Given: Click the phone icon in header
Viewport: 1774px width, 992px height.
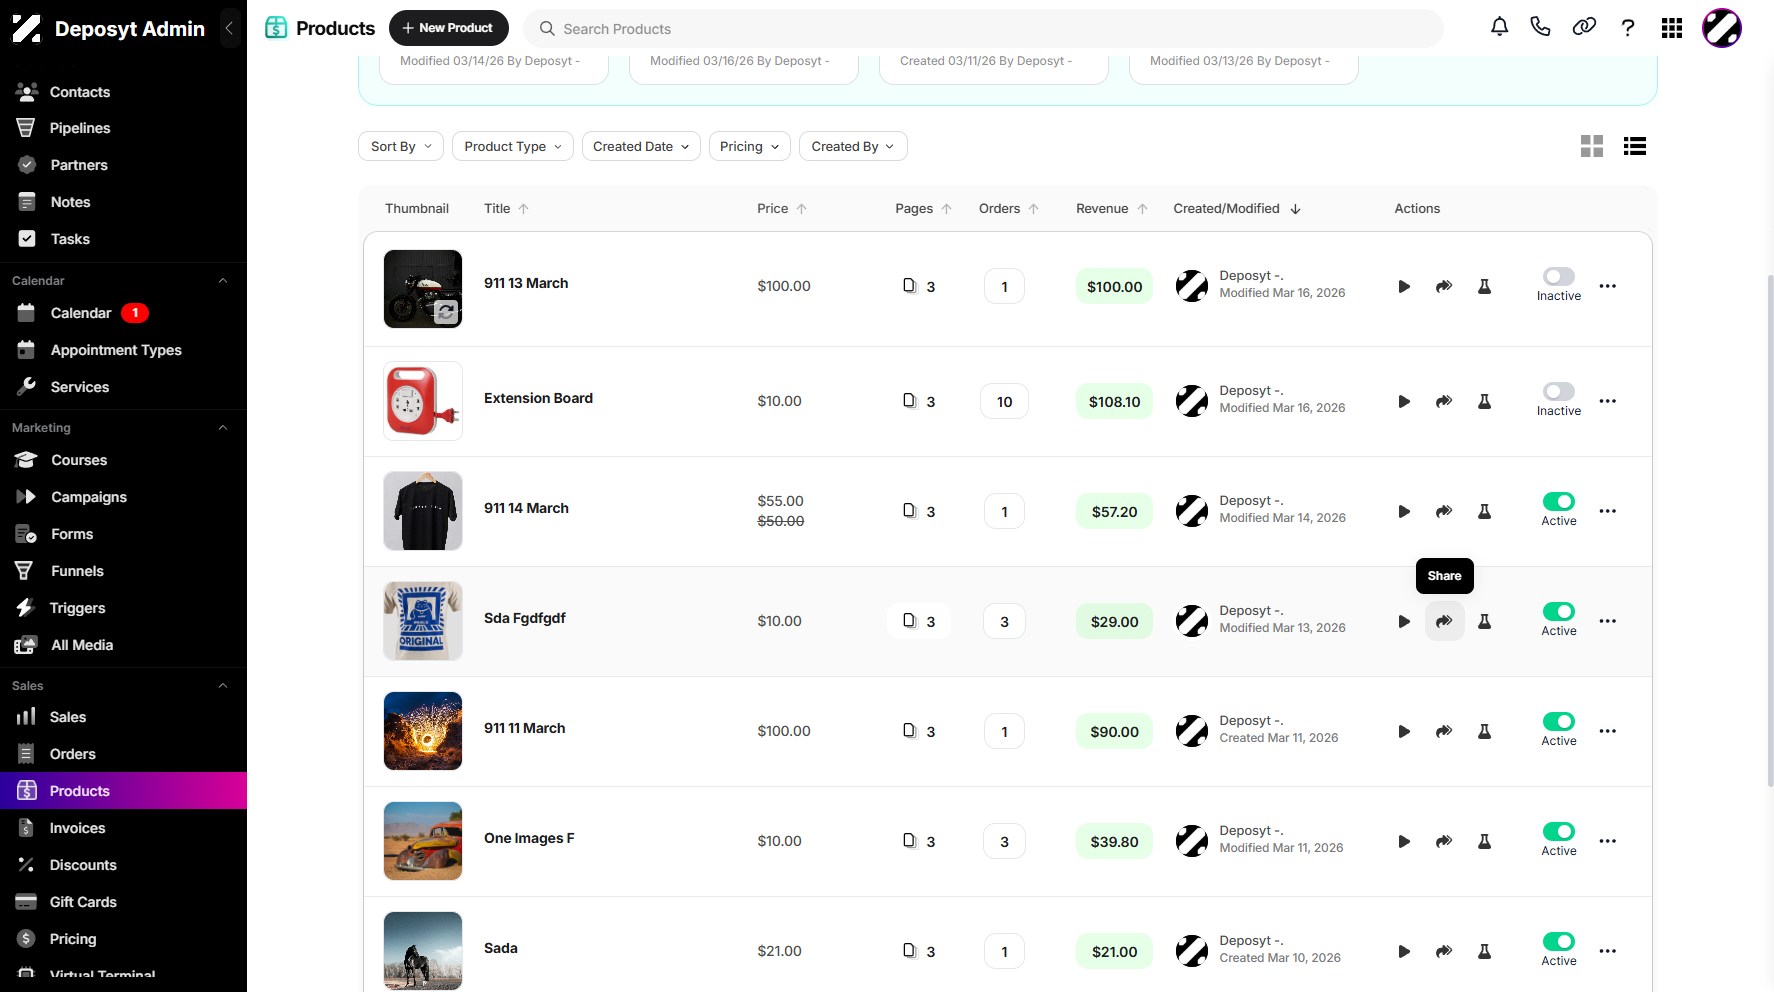Looking at the screenshot, I should 1540,27.
